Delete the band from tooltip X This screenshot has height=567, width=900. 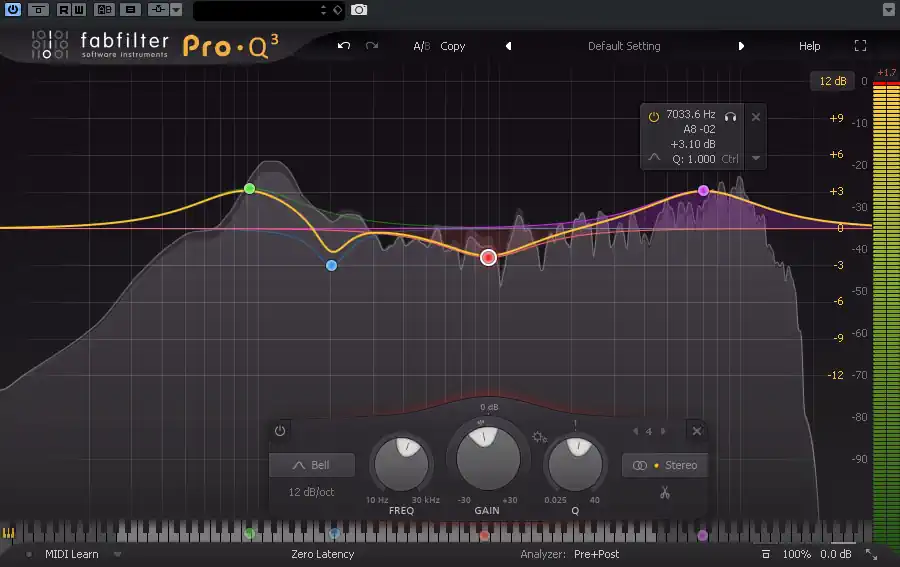(756, 117)
